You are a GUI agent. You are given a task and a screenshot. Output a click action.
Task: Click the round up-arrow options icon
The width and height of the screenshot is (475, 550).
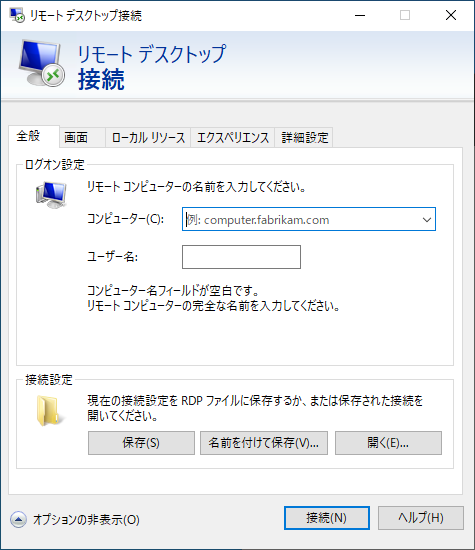18,519
